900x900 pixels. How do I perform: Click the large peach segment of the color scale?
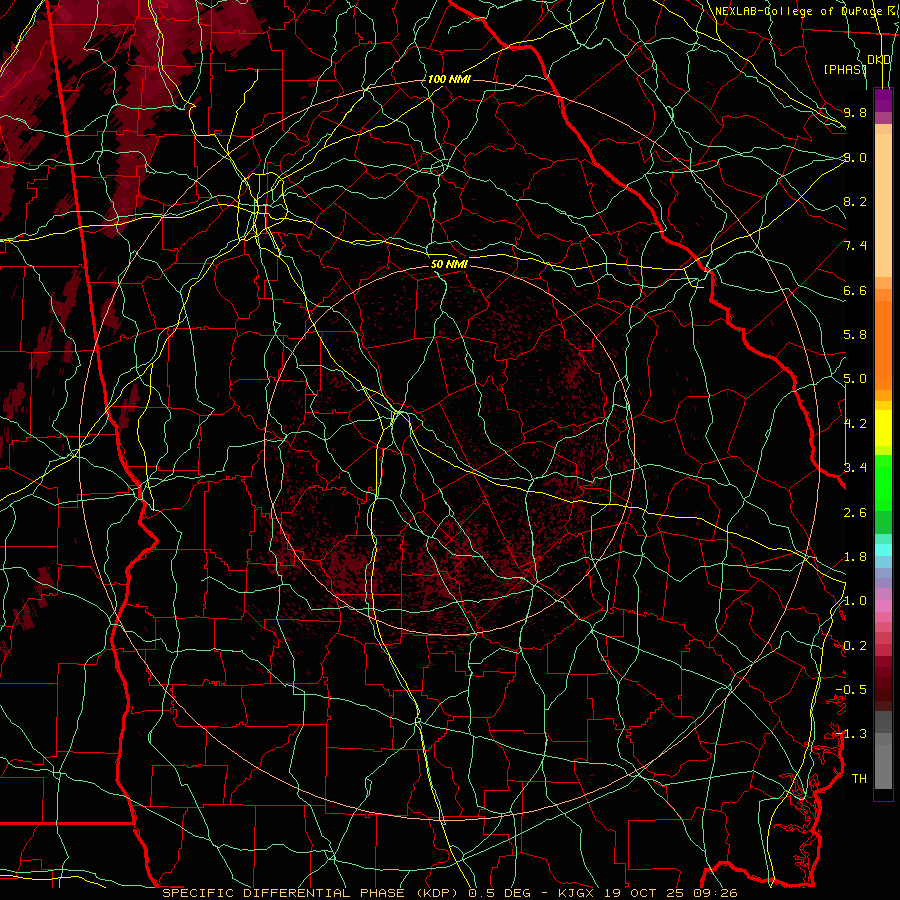883,205
